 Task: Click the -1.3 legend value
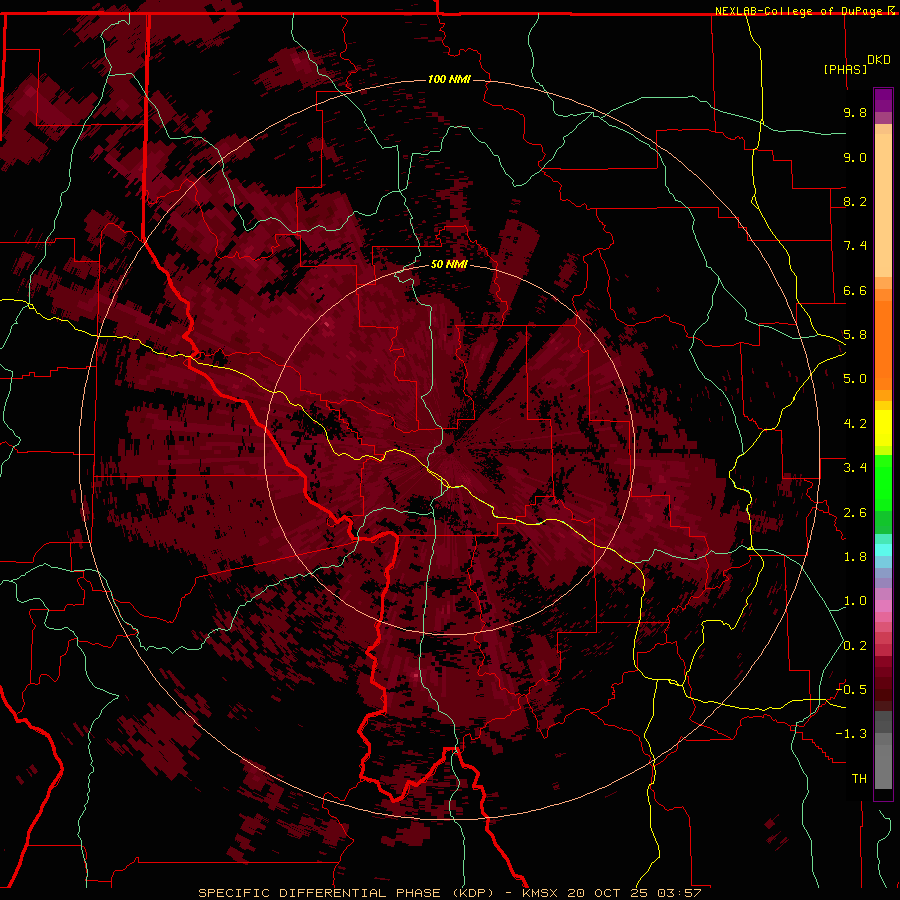(851, 734)
